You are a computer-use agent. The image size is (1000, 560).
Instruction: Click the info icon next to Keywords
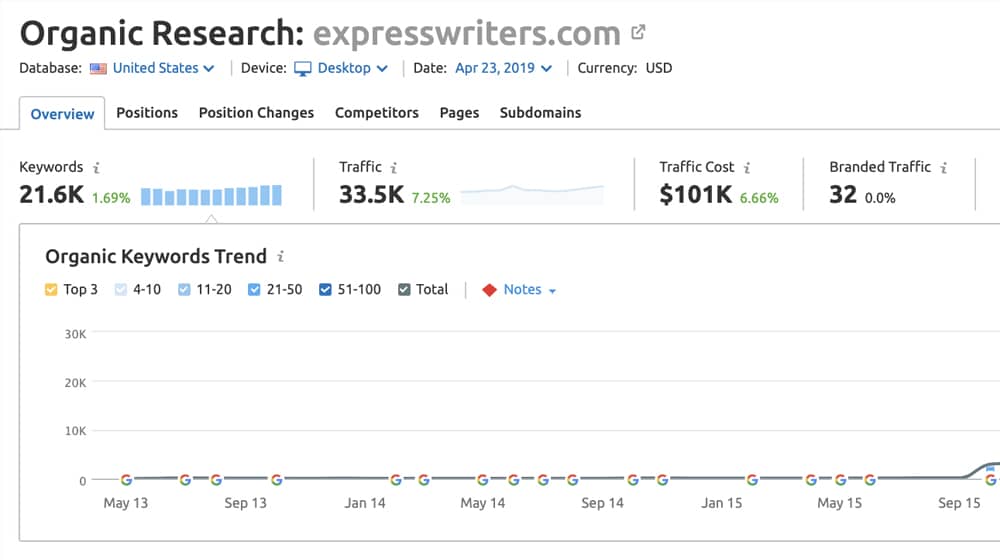97,168
